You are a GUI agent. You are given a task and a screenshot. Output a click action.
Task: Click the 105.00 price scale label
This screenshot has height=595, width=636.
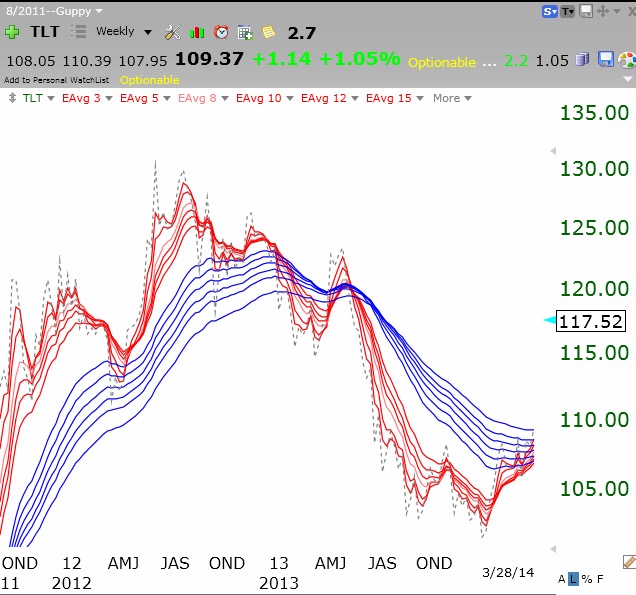[594, 488]
